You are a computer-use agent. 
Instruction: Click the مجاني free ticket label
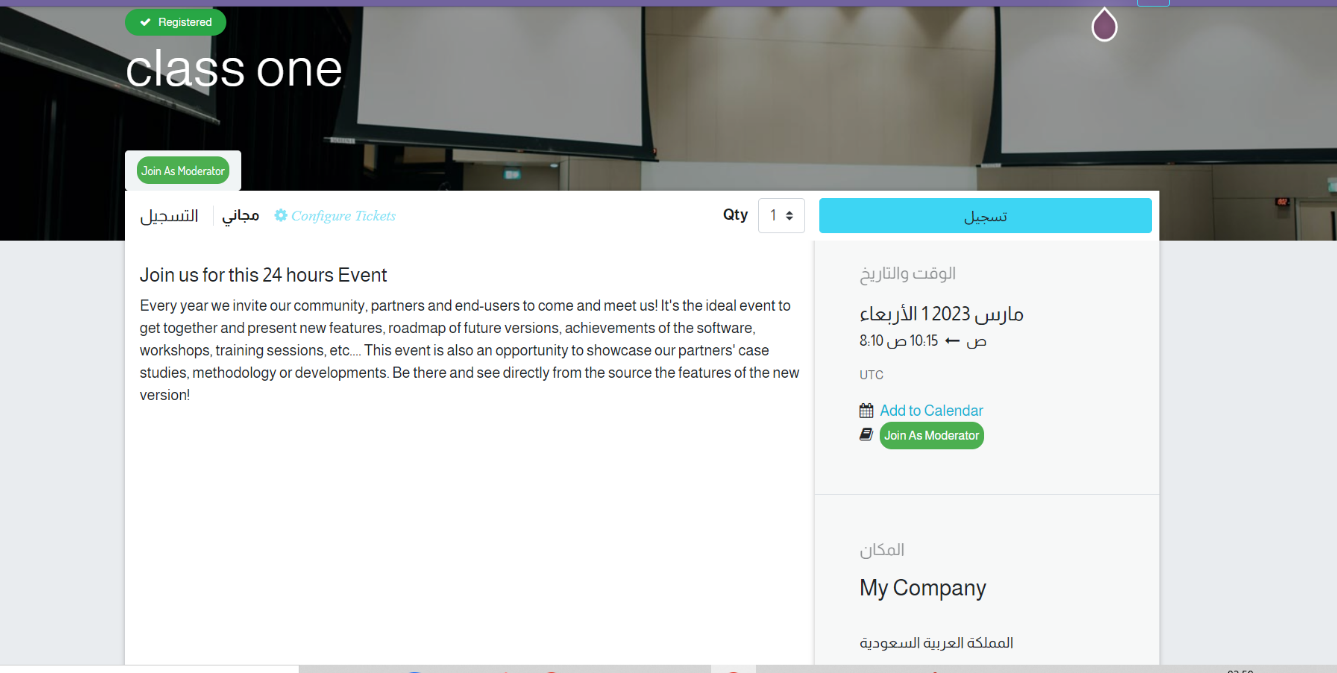click(240, 216)
